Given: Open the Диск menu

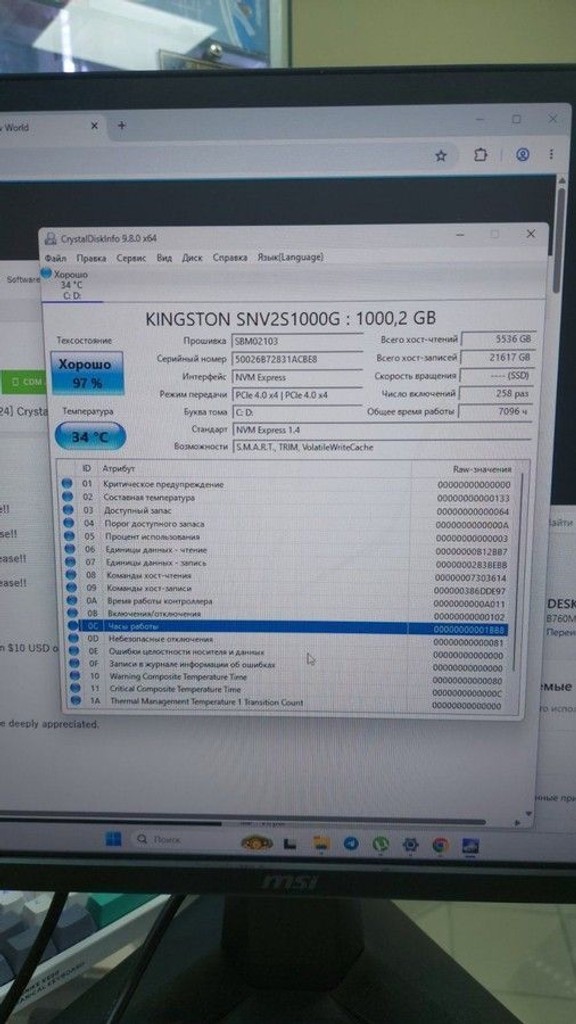Looking at the screenshot, I should pos(192,257).
